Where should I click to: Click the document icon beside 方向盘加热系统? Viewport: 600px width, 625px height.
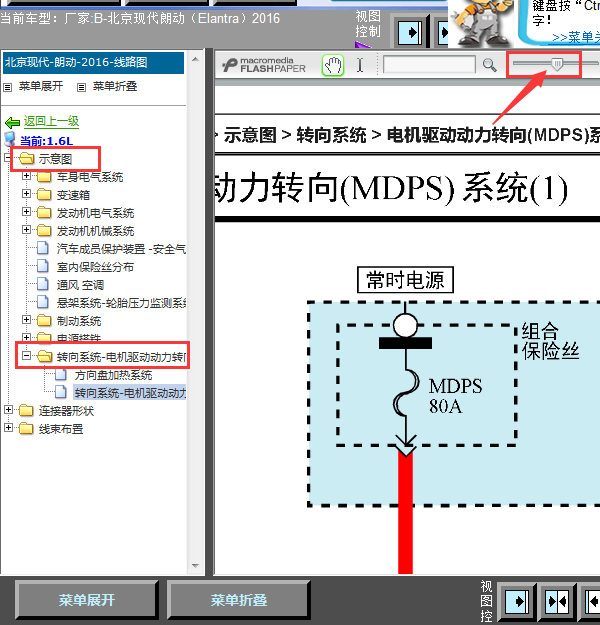[61, 374]
